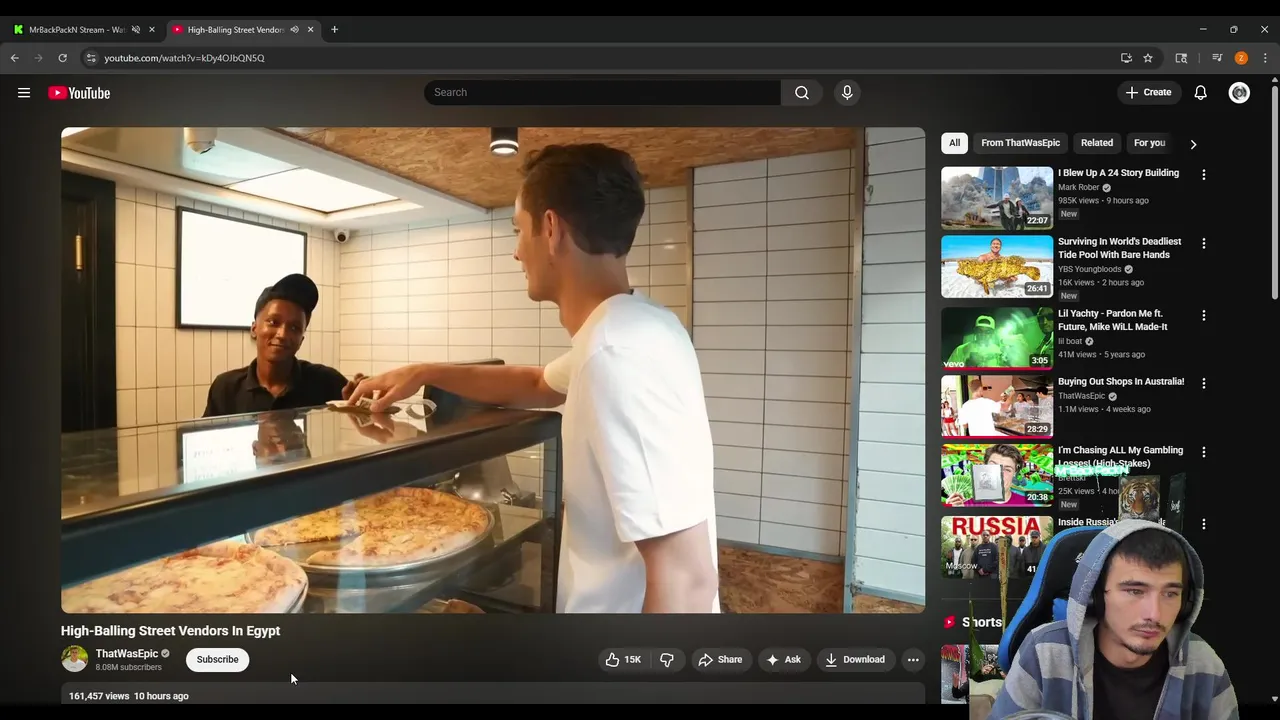
Task: Click Buying Out Shops thumbnail
Action: pyautogui.click(x=997, y=407)
